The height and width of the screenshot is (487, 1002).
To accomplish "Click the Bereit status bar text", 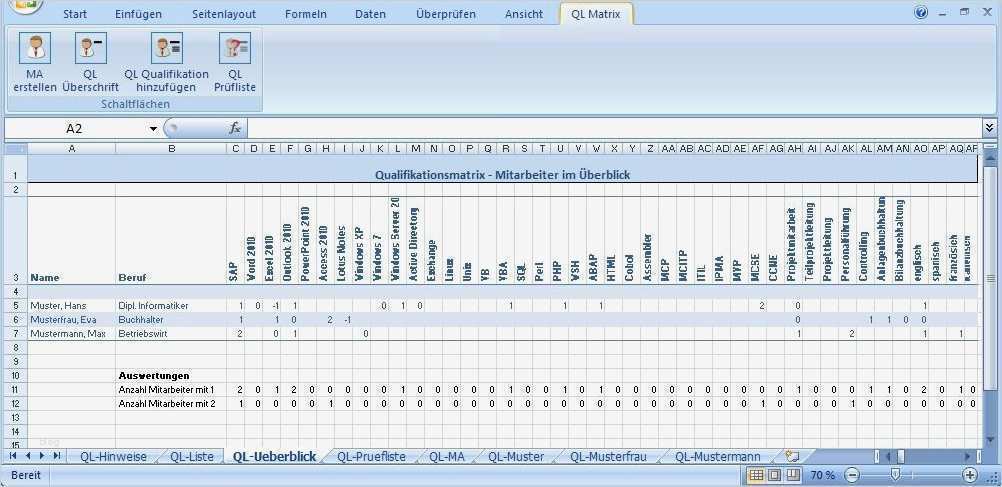I will [x=26, y=475].
